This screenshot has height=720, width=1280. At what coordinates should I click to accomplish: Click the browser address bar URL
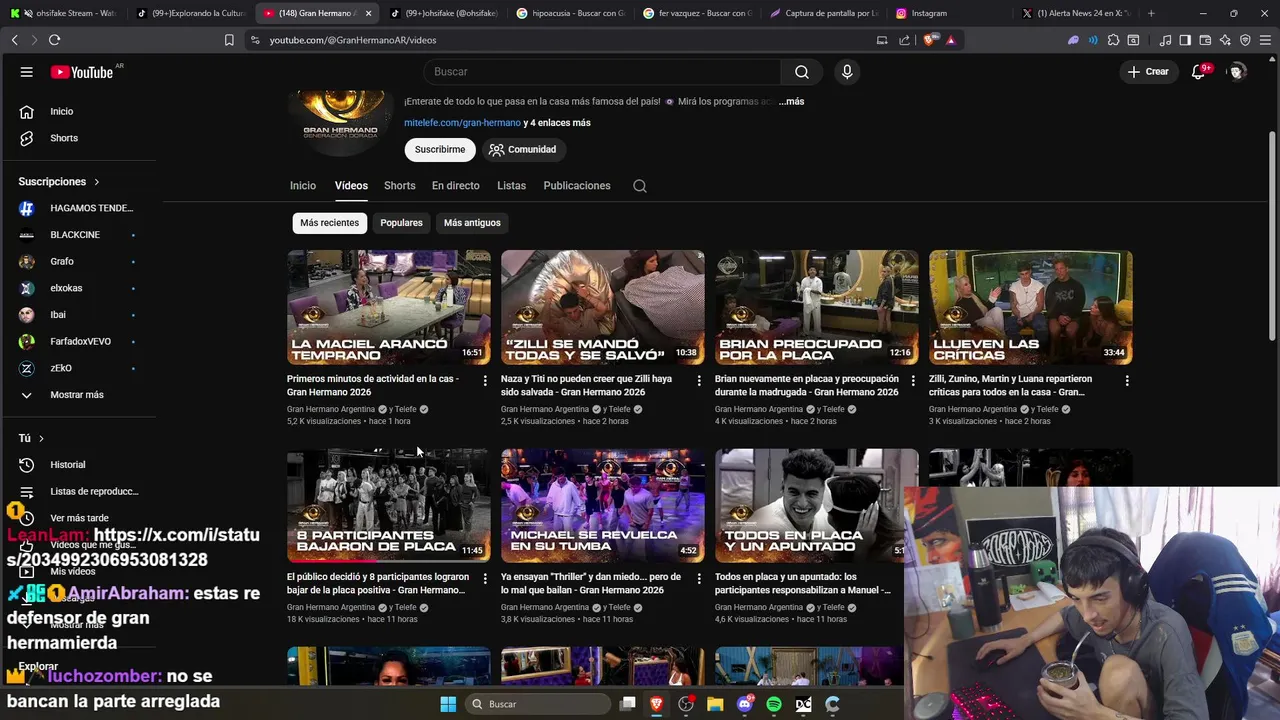click(353, 40)
